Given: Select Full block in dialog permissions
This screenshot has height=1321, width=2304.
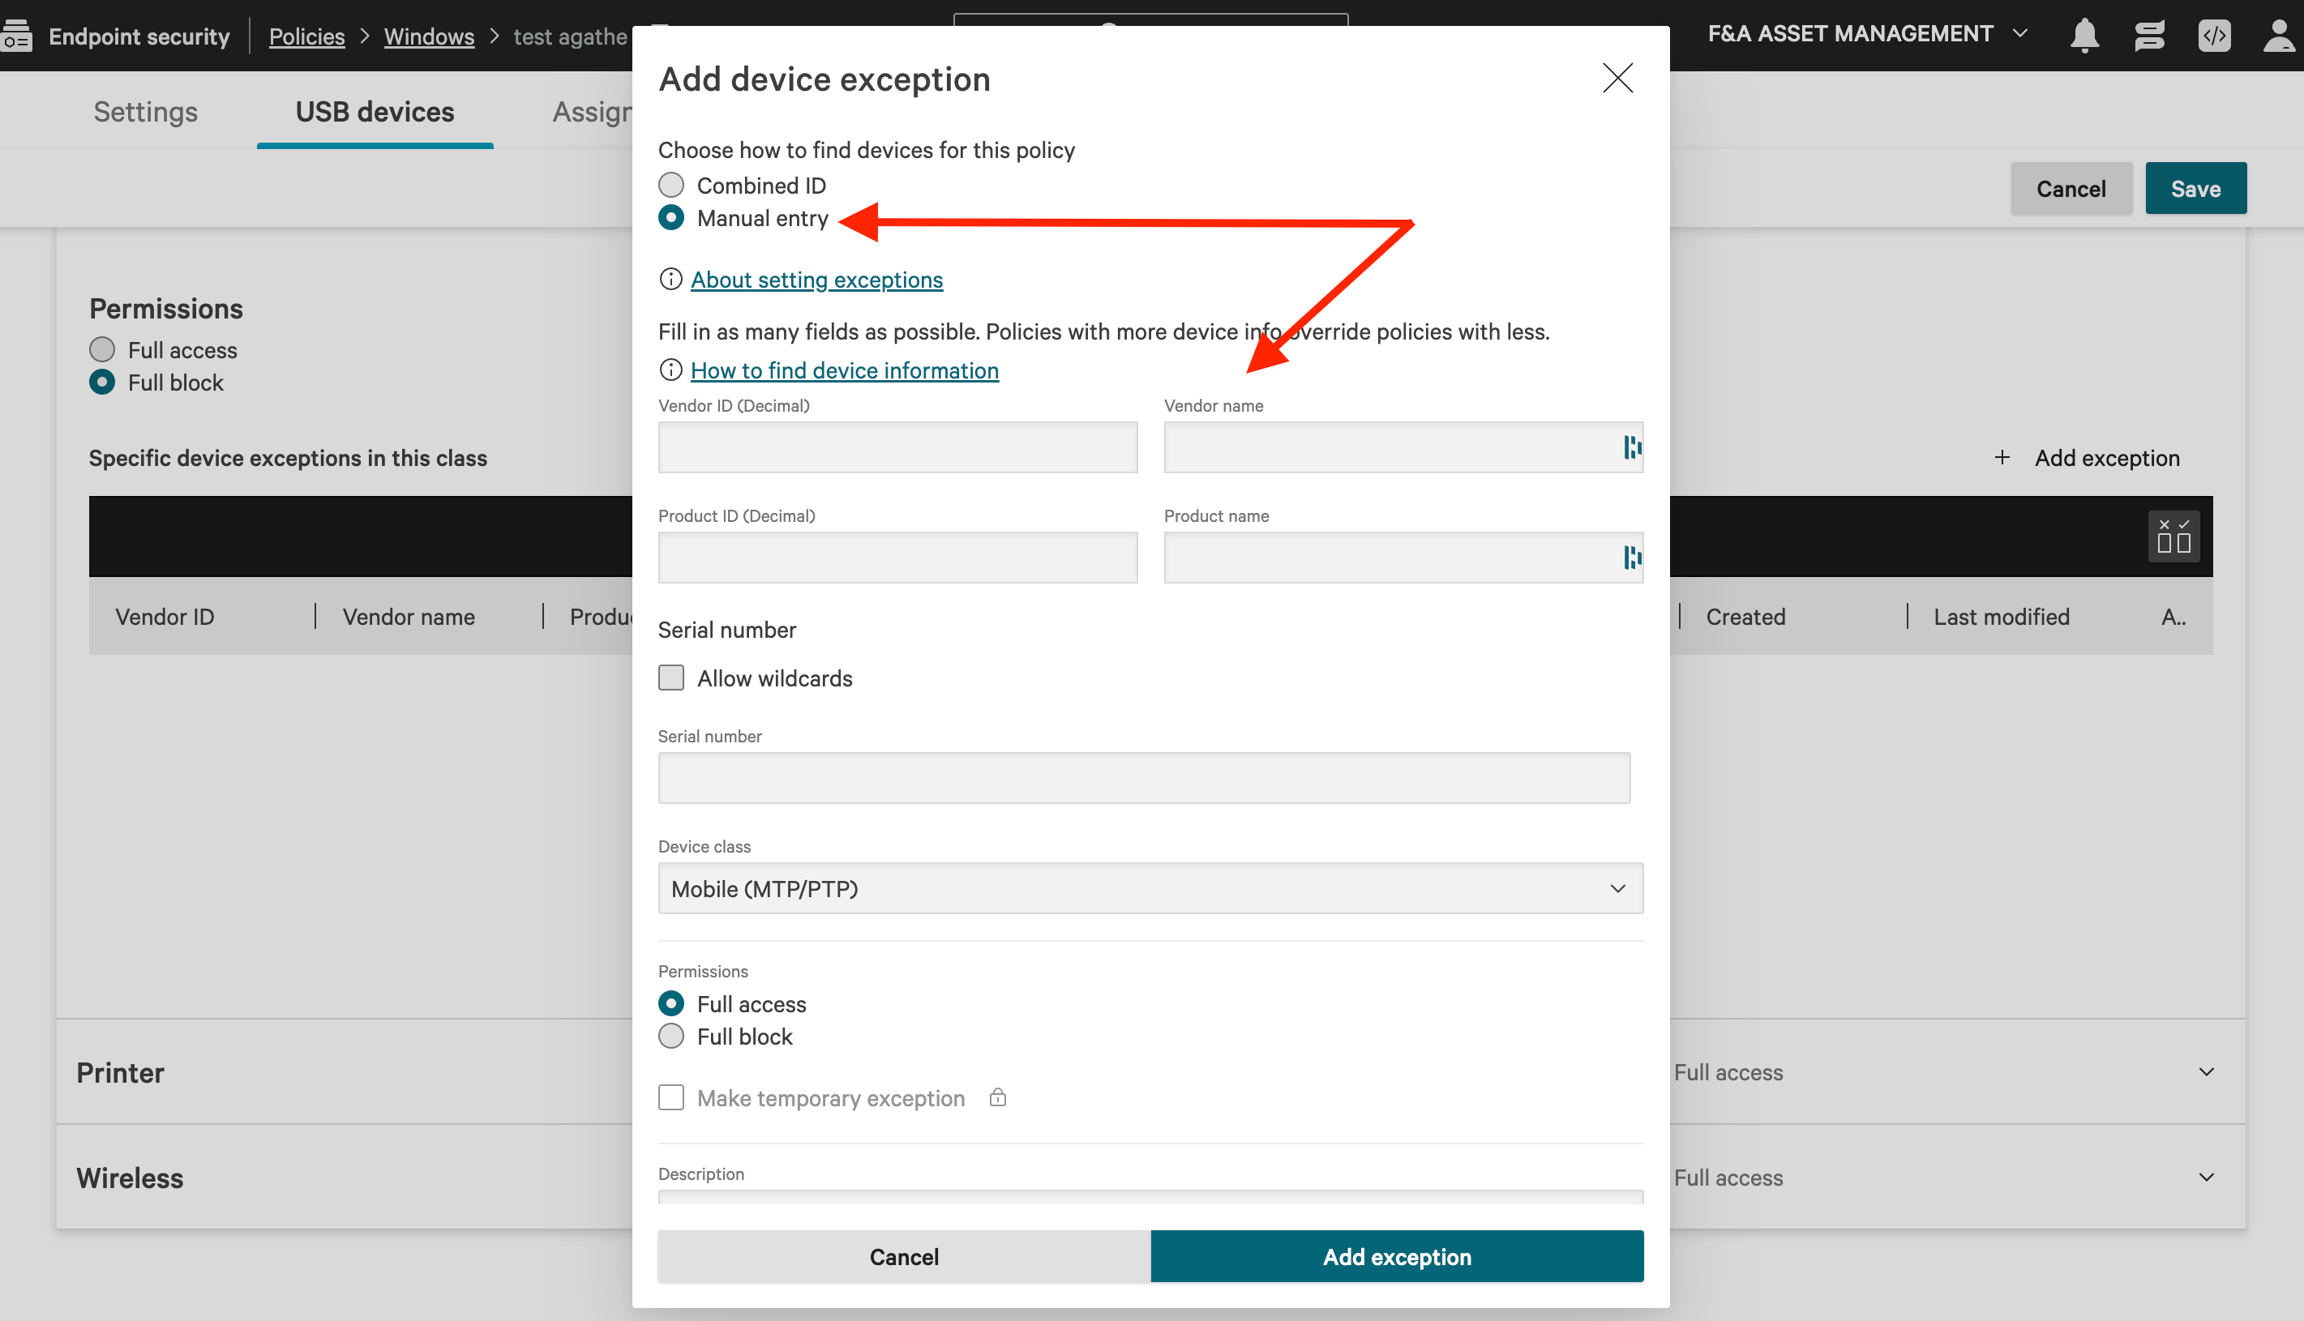Looking at the screenshot, I should click(x=671, y=1036).
